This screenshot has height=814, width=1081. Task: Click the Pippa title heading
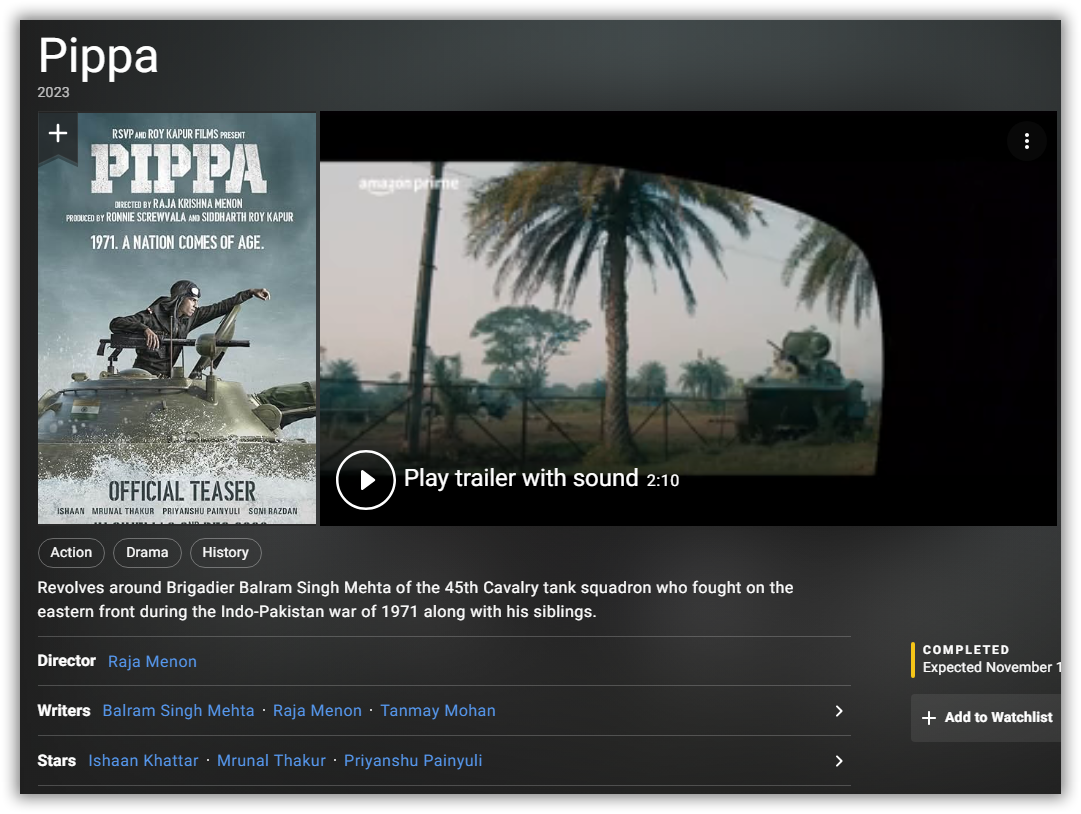99,57
